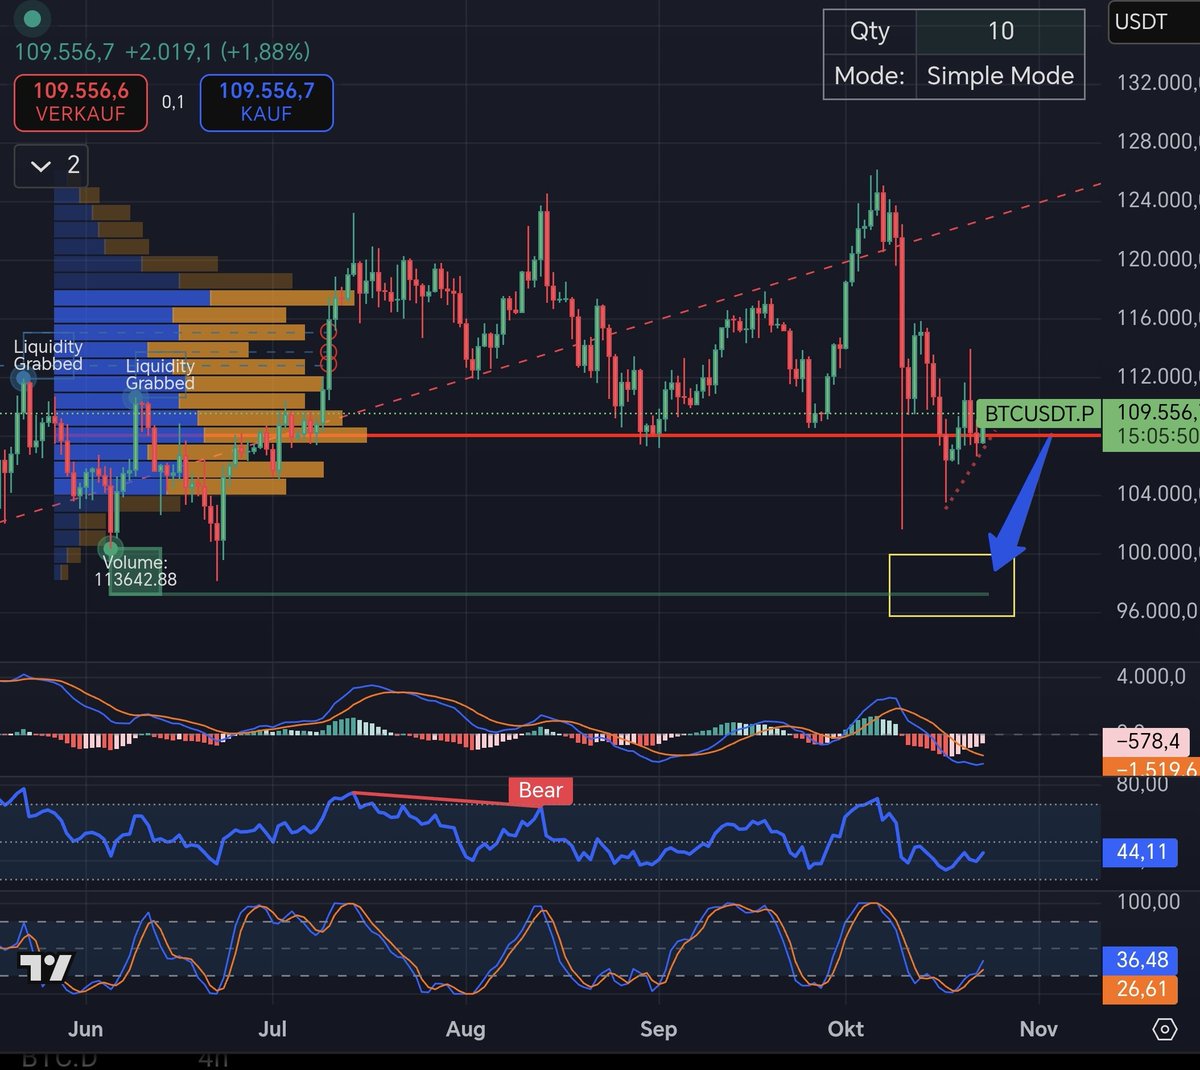Image resolution: width=1200 pixels, height=1070 pixels.
Task: Click the Jul label on time axis
Action: tap(272, 1029)
